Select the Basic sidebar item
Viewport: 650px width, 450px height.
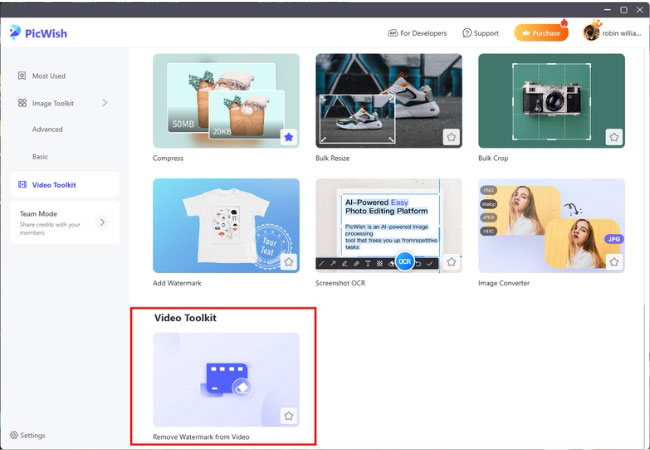point(40,156)
